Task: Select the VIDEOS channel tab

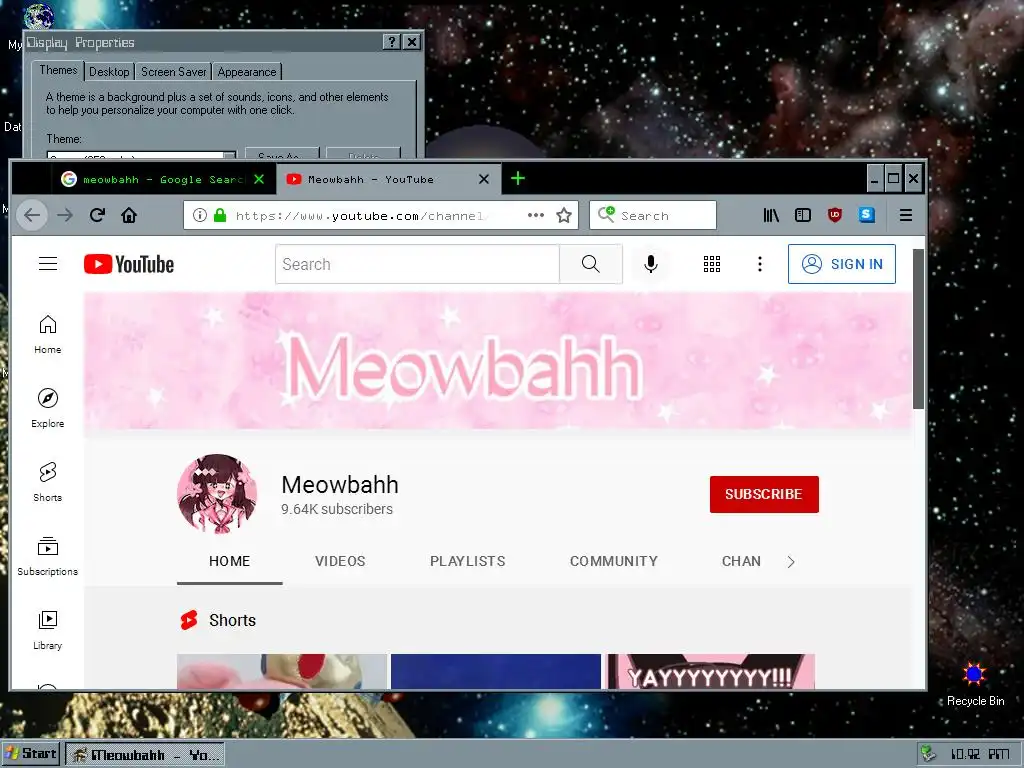Action: point(340,561)
